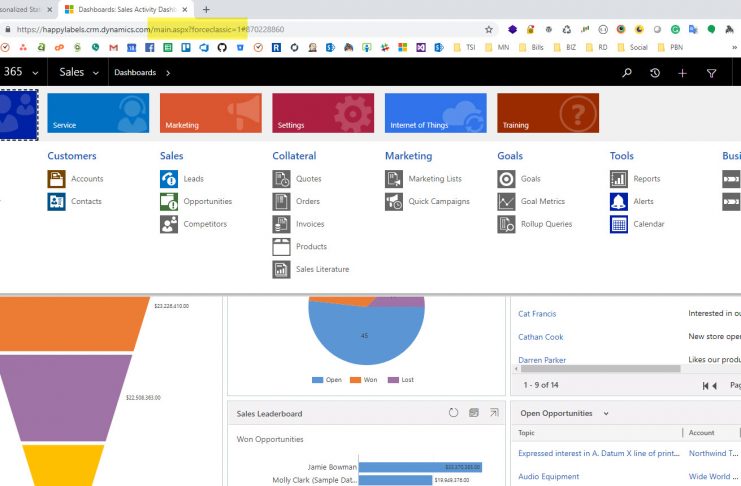Open recently viewed items history icon

point(655,73)
